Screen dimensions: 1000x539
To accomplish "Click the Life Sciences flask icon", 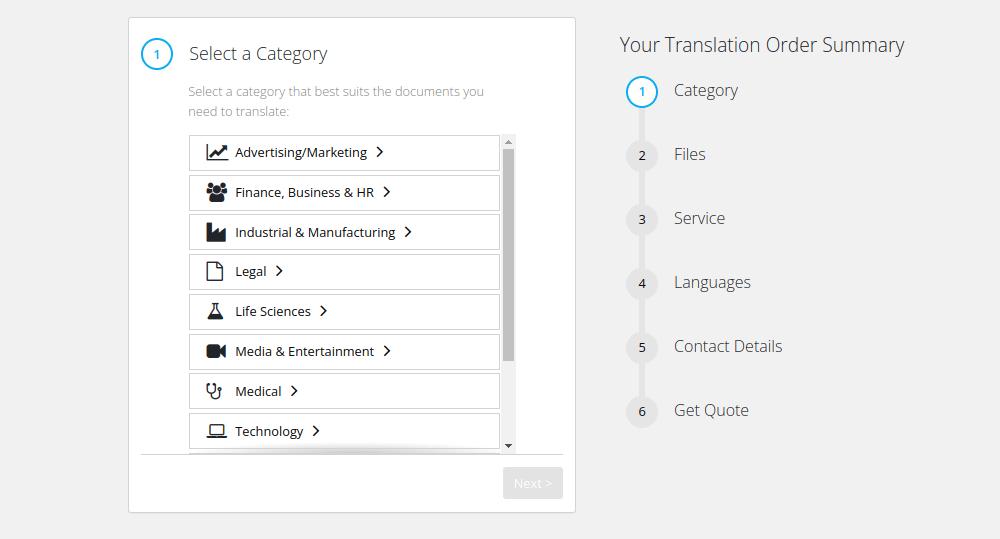I will (x=216, y=311).
